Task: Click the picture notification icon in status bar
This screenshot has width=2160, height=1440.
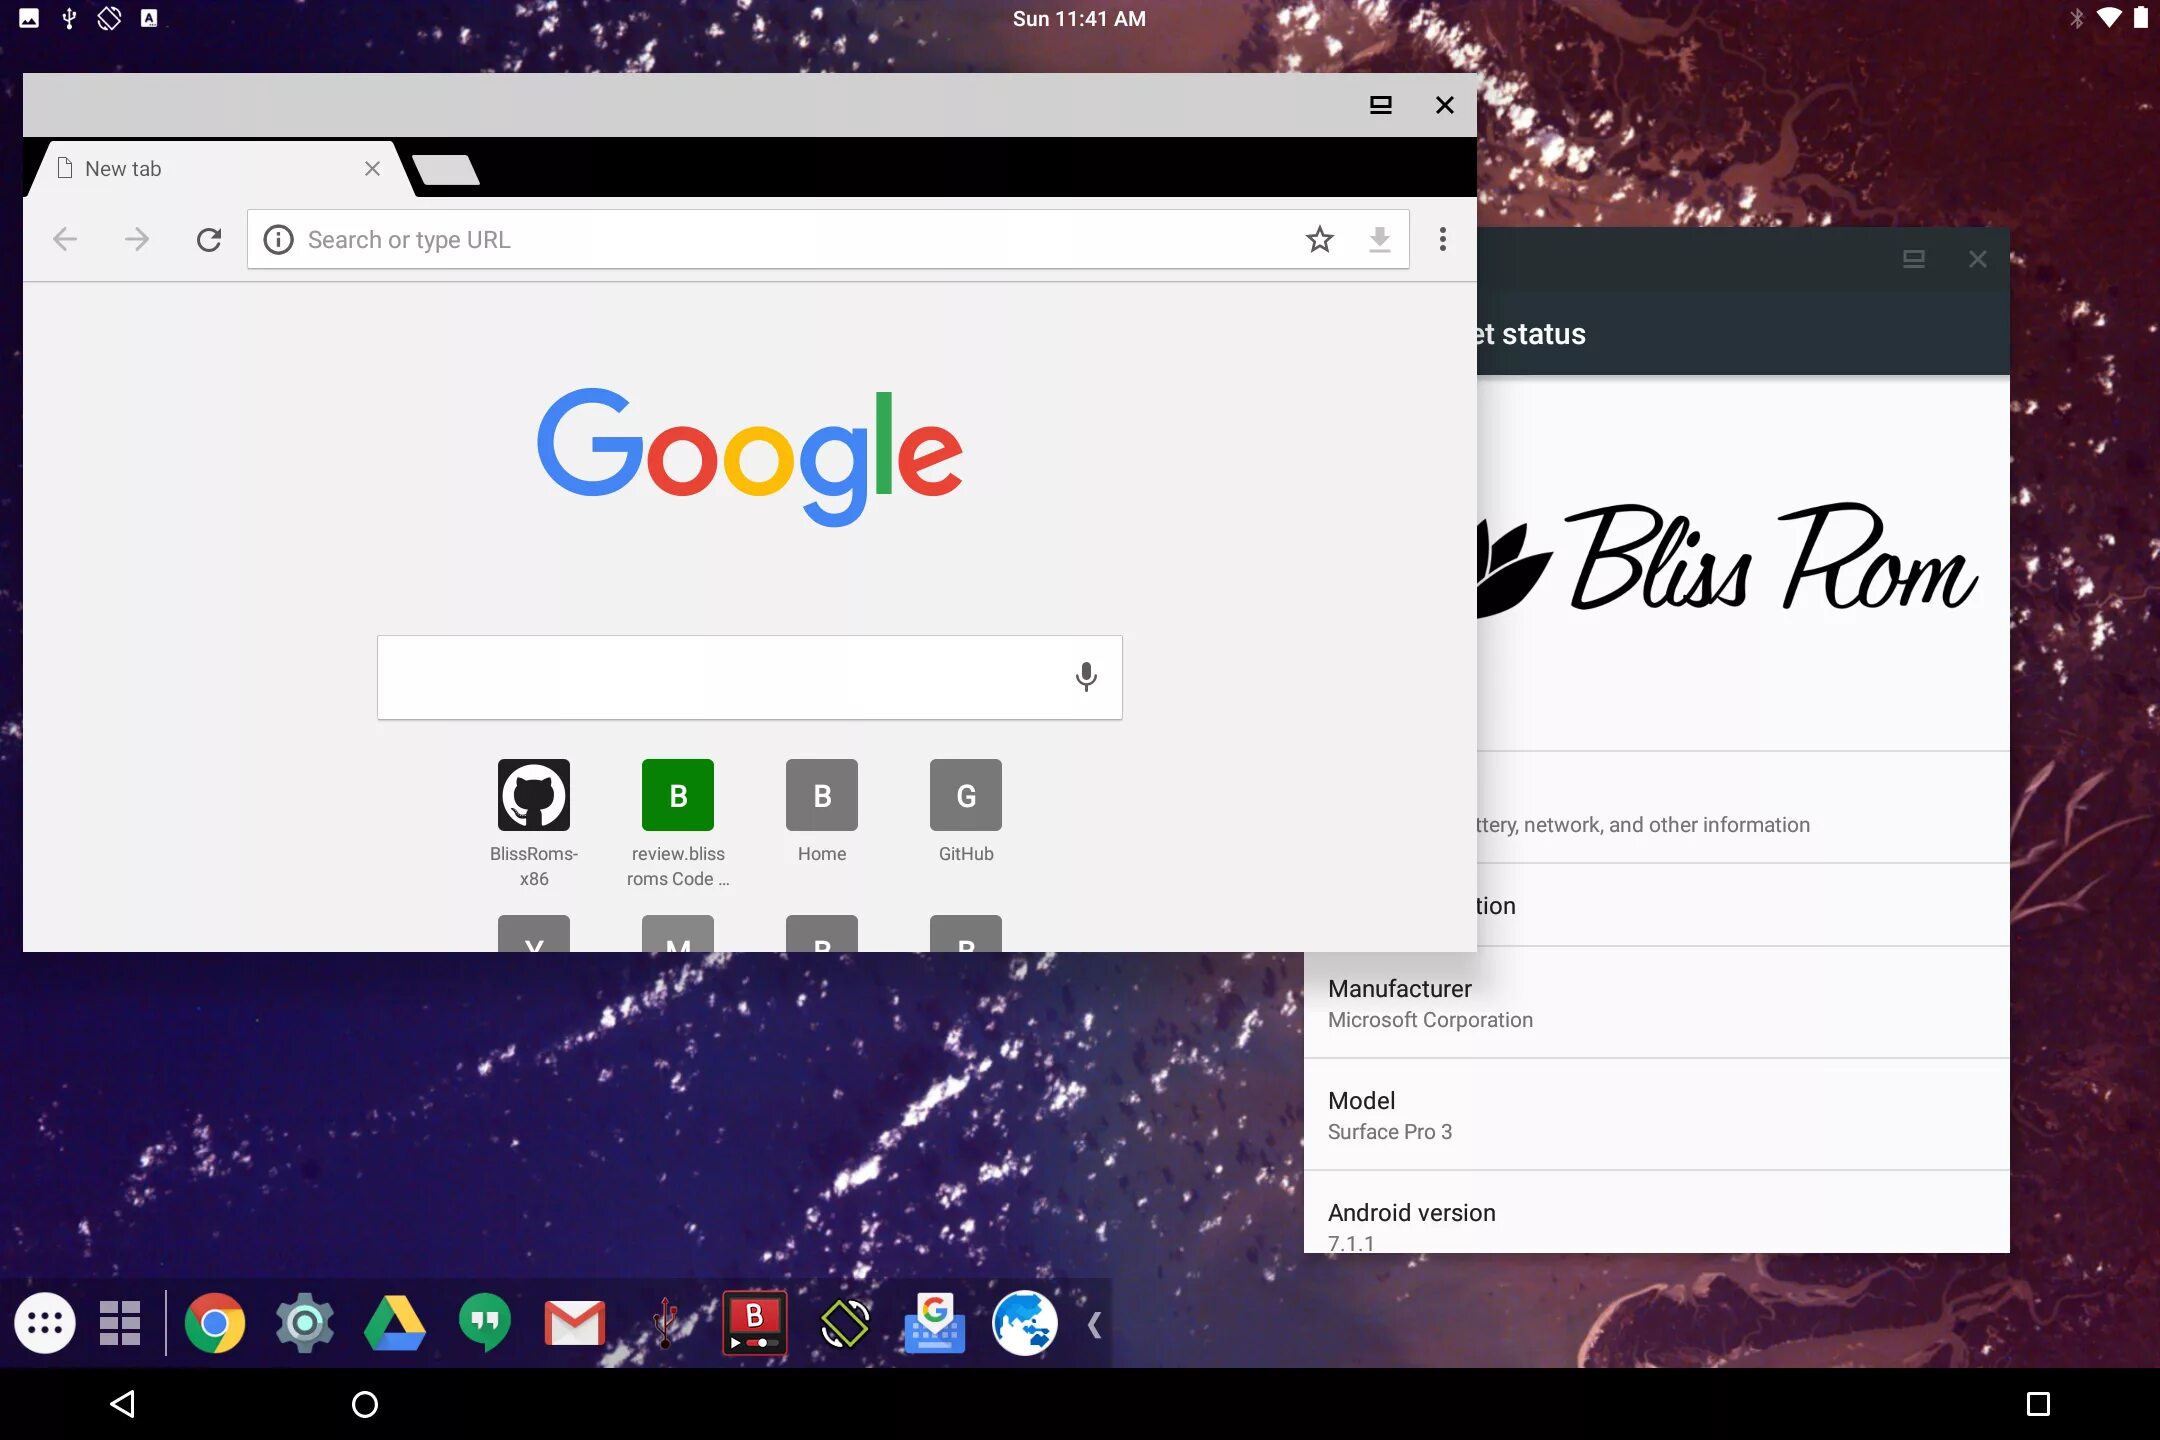Action: pos(29,18)
